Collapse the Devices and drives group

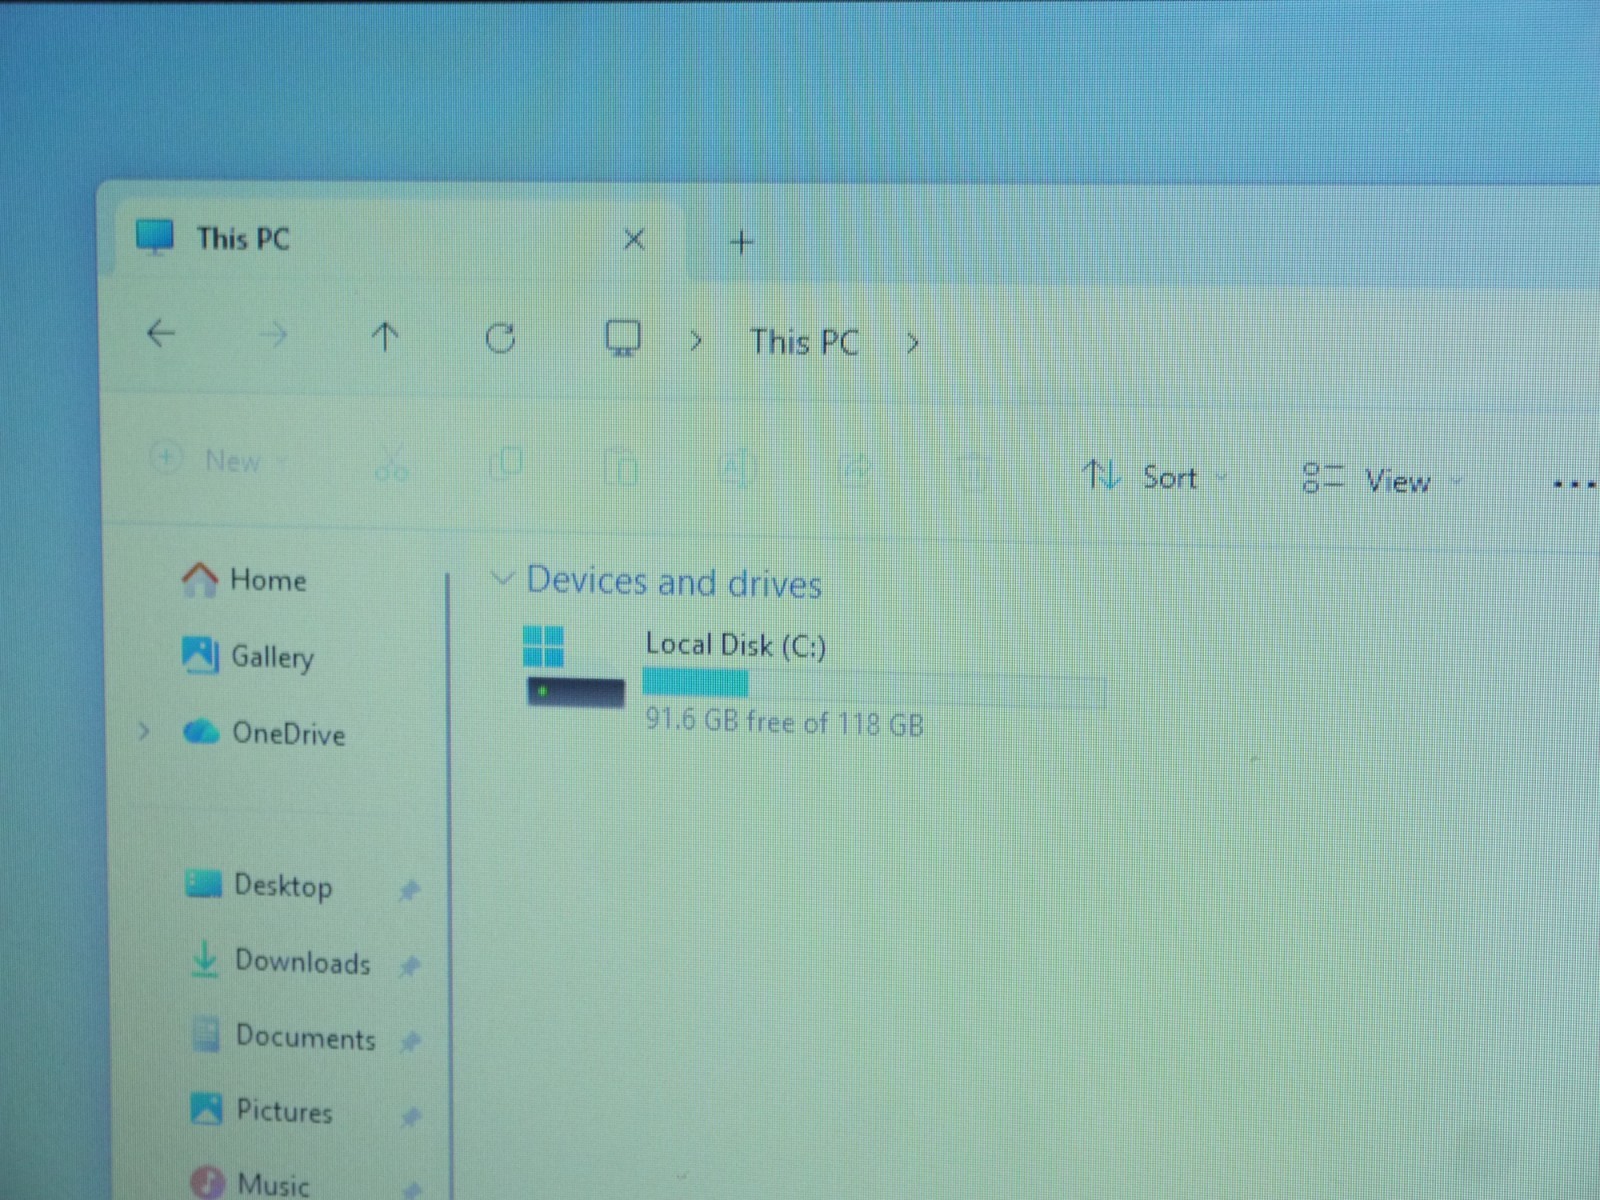(x=502, y=578)
